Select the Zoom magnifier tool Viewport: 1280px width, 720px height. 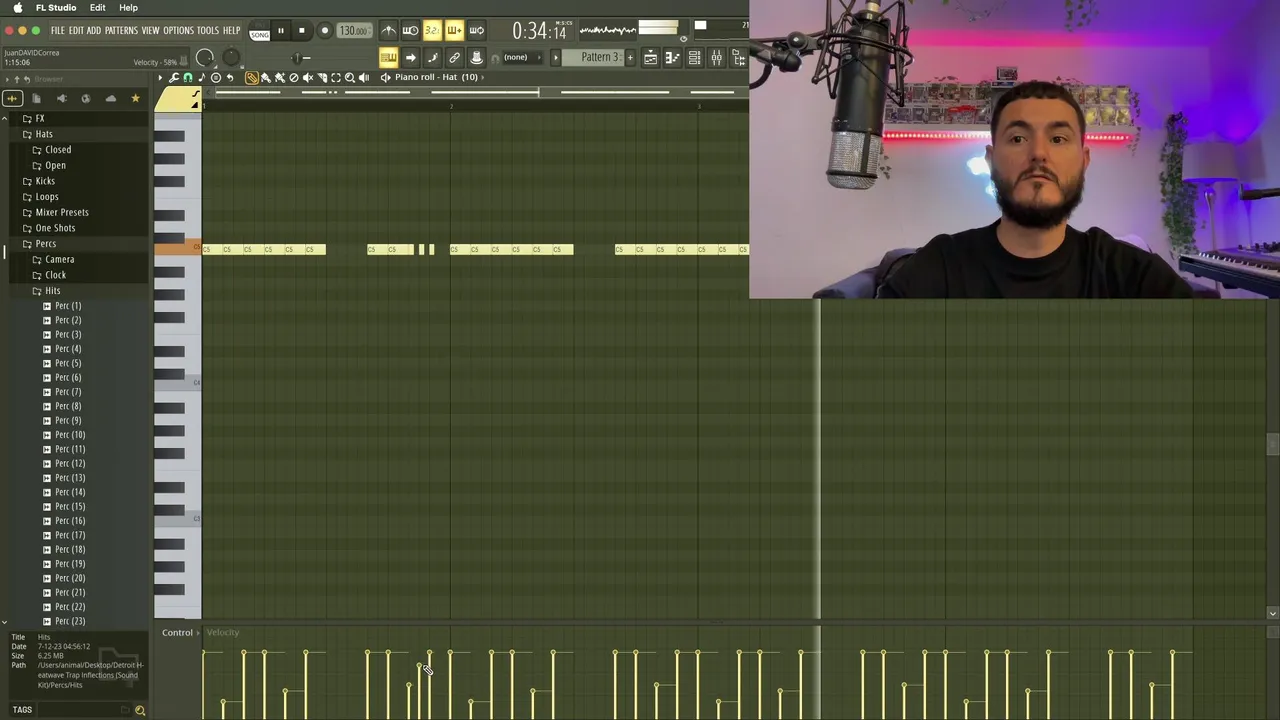(x=350, y=77)
